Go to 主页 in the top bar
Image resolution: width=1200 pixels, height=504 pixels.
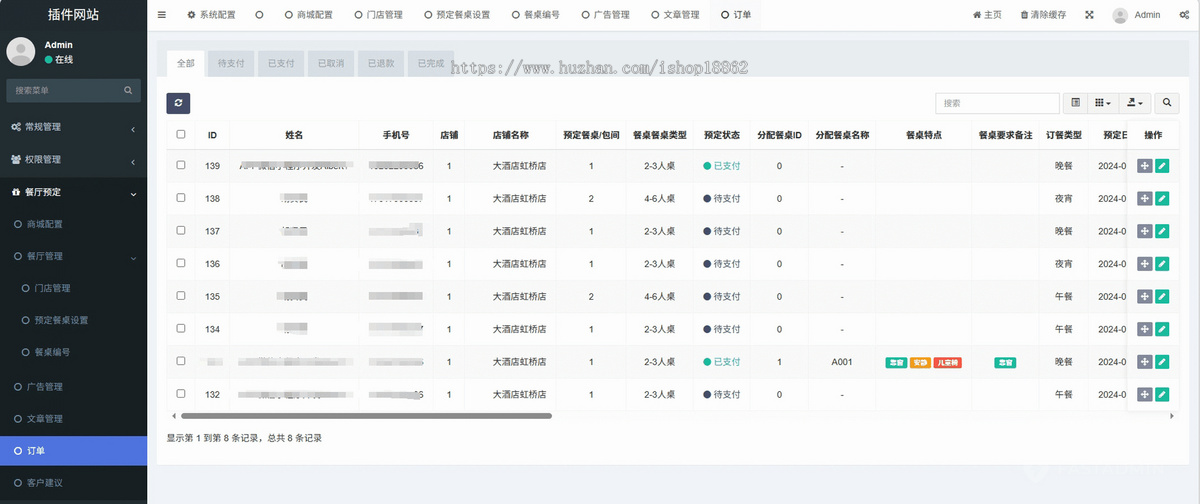(987, 15)
